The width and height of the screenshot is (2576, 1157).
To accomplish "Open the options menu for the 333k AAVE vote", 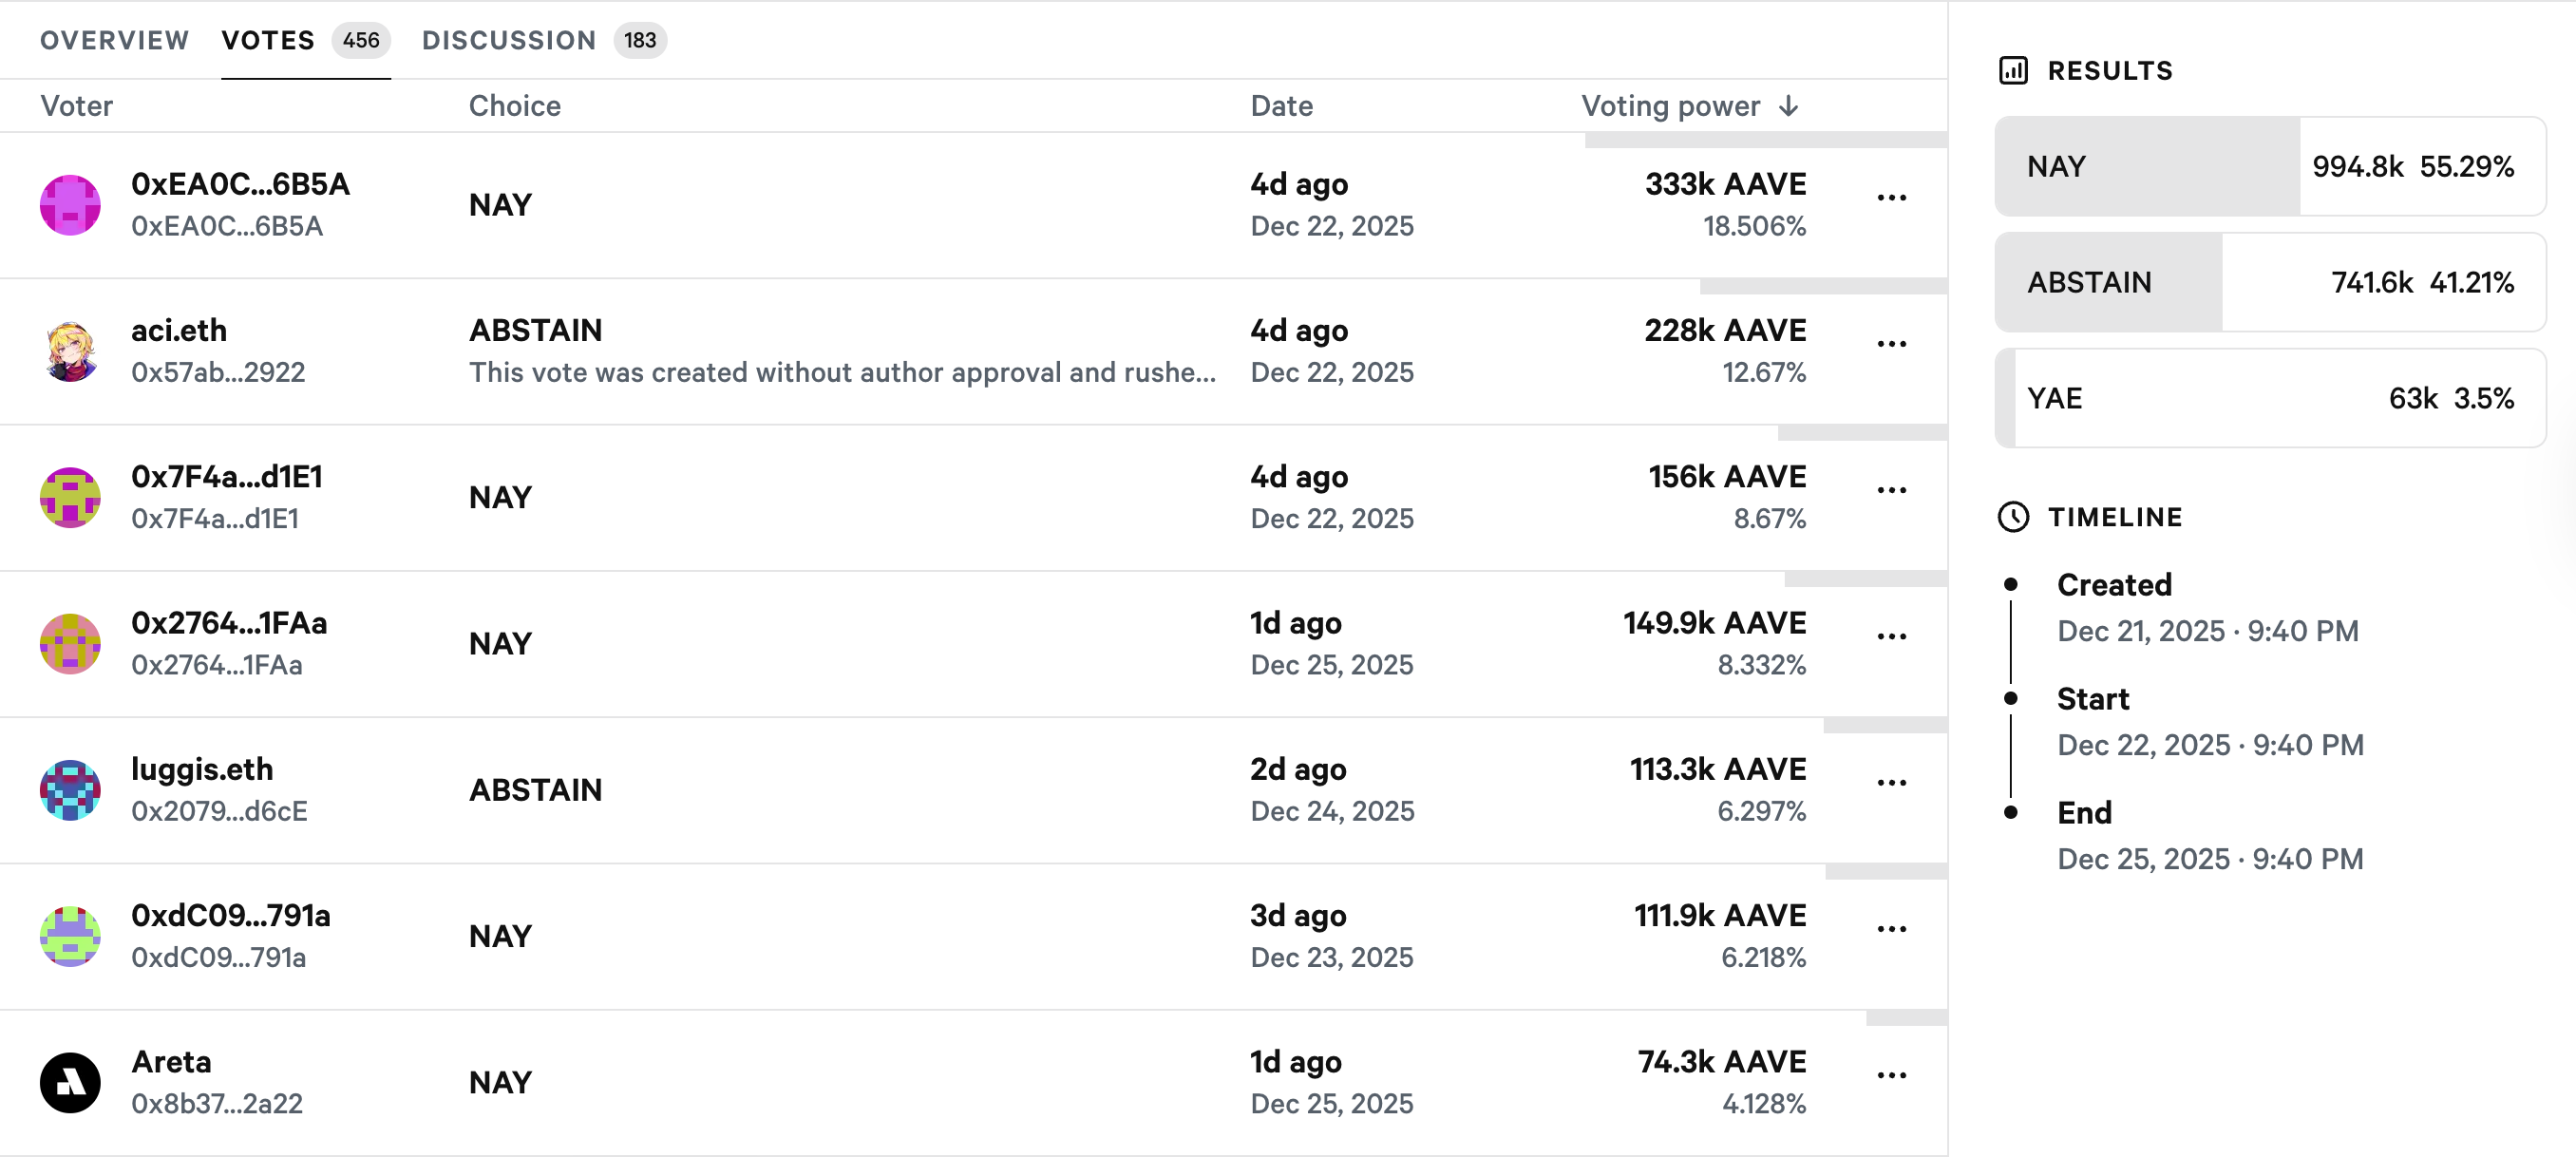I will (1892, 197).
